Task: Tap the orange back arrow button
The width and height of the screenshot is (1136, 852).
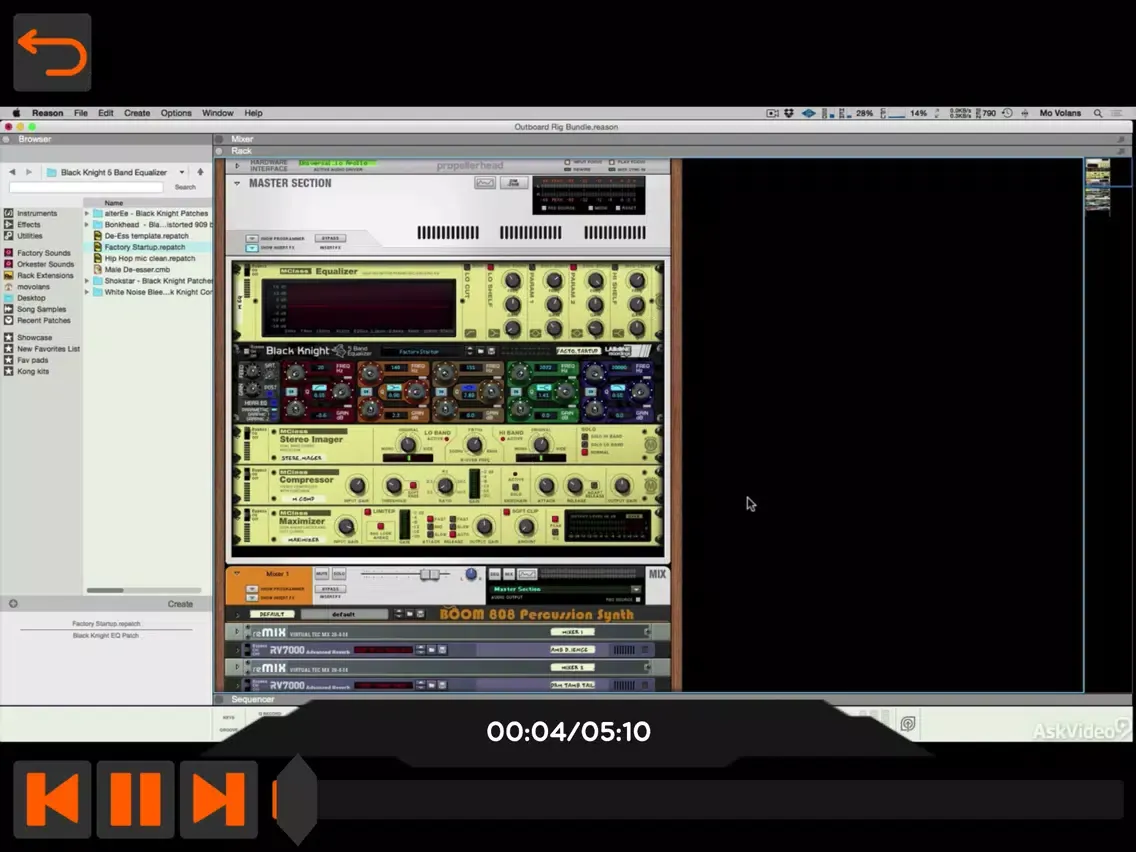Action: coord(52,52)
